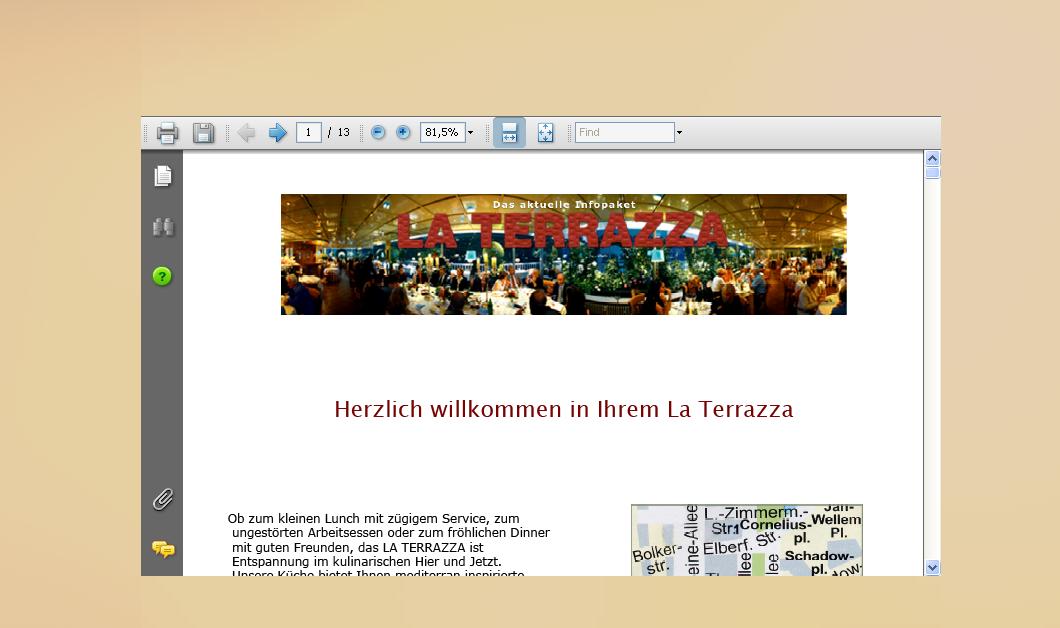Screen dimensions: 1060x628
Task: Click the scroll down arrow
Action: tap(932, 568)
